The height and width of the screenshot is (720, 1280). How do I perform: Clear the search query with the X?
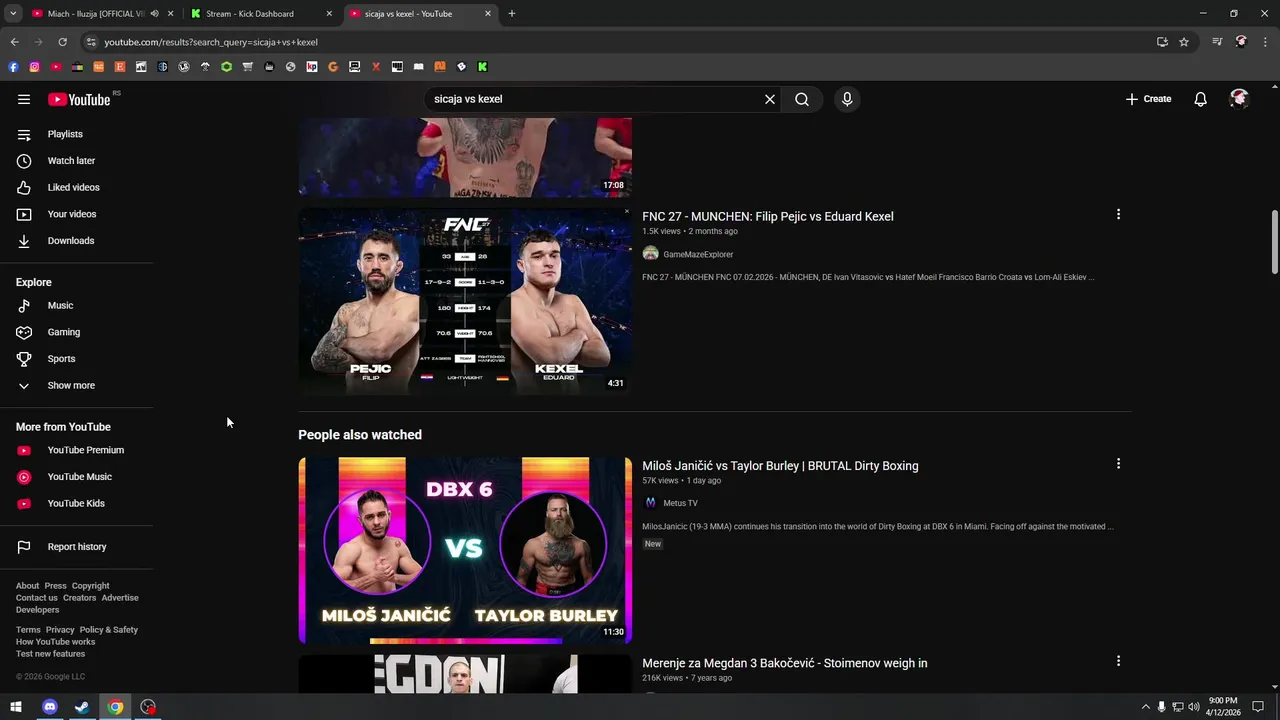coord(770,99)
